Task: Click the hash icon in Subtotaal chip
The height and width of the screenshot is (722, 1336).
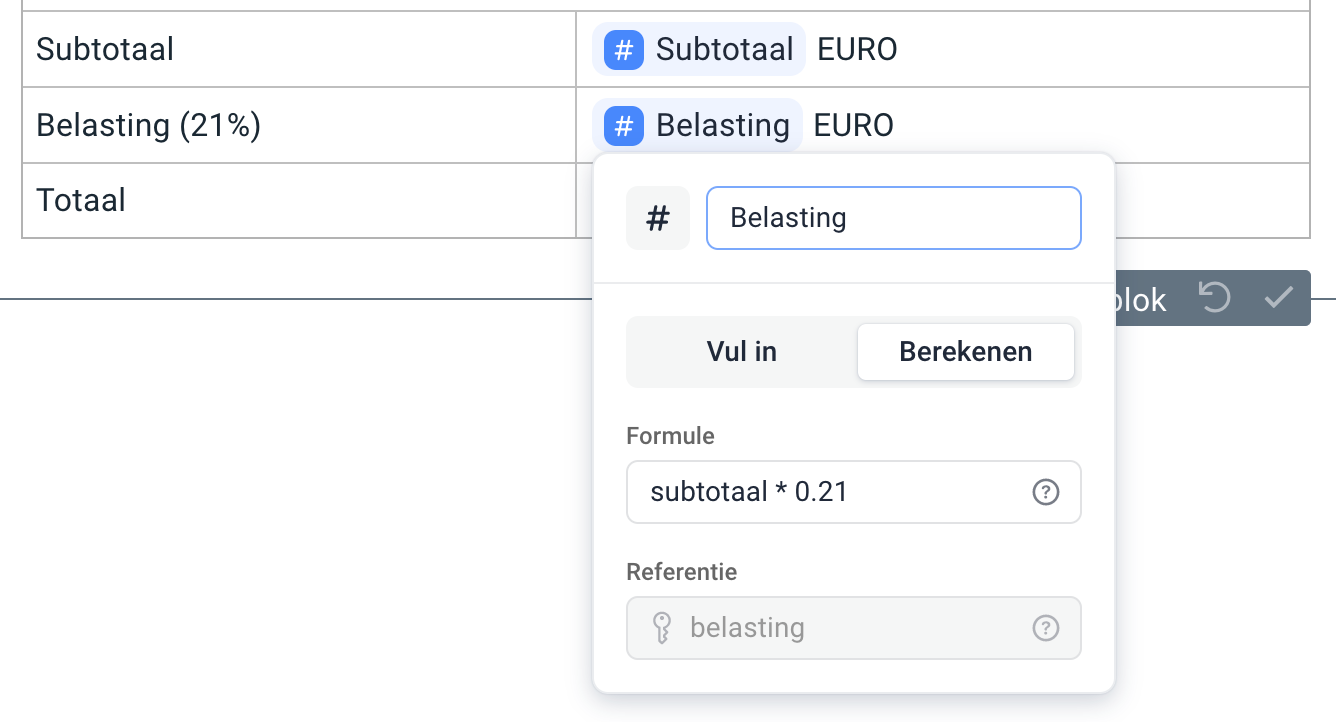Action: [x=623, y=49]
